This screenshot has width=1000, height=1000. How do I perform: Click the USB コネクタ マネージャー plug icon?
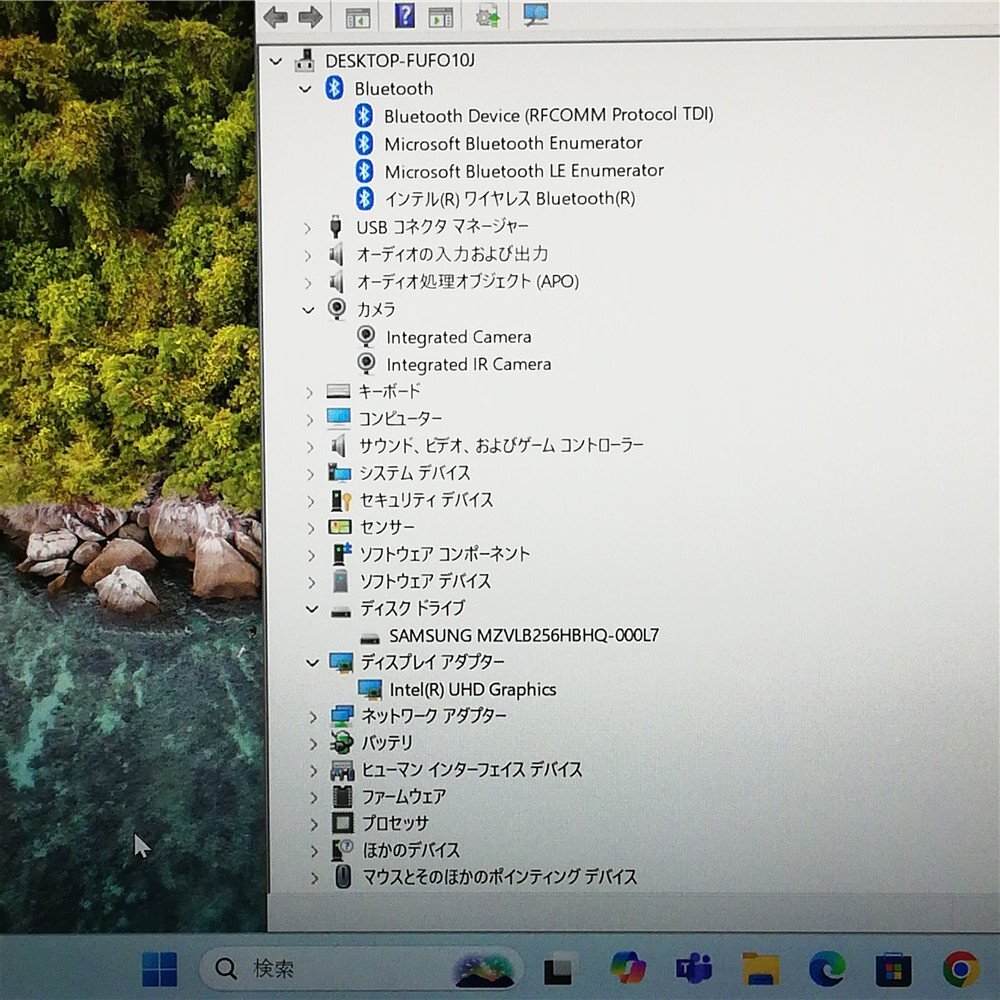(335, 226)
